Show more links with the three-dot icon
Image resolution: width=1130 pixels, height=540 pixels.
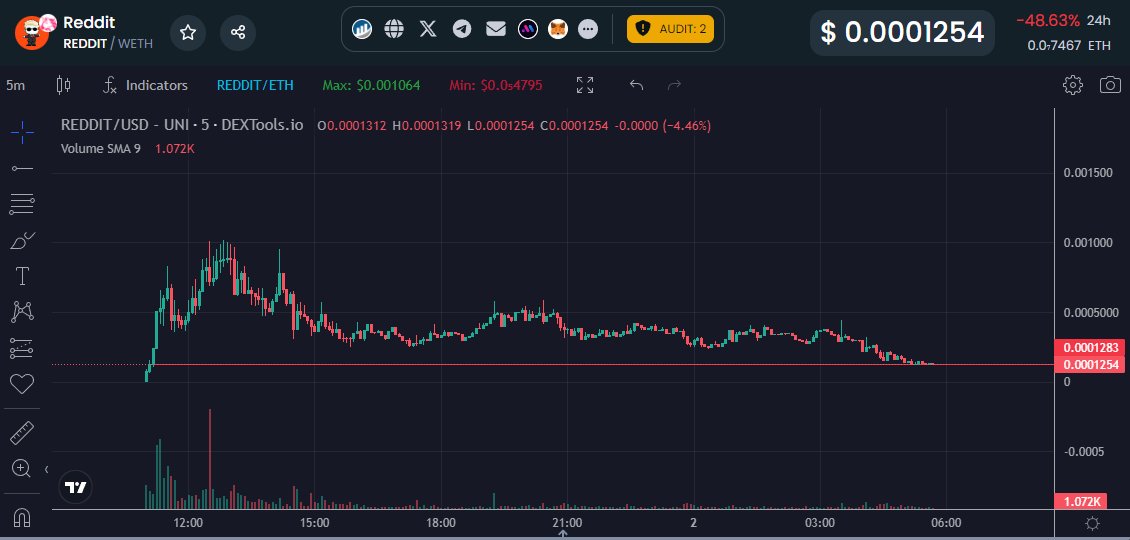point(588,29)
